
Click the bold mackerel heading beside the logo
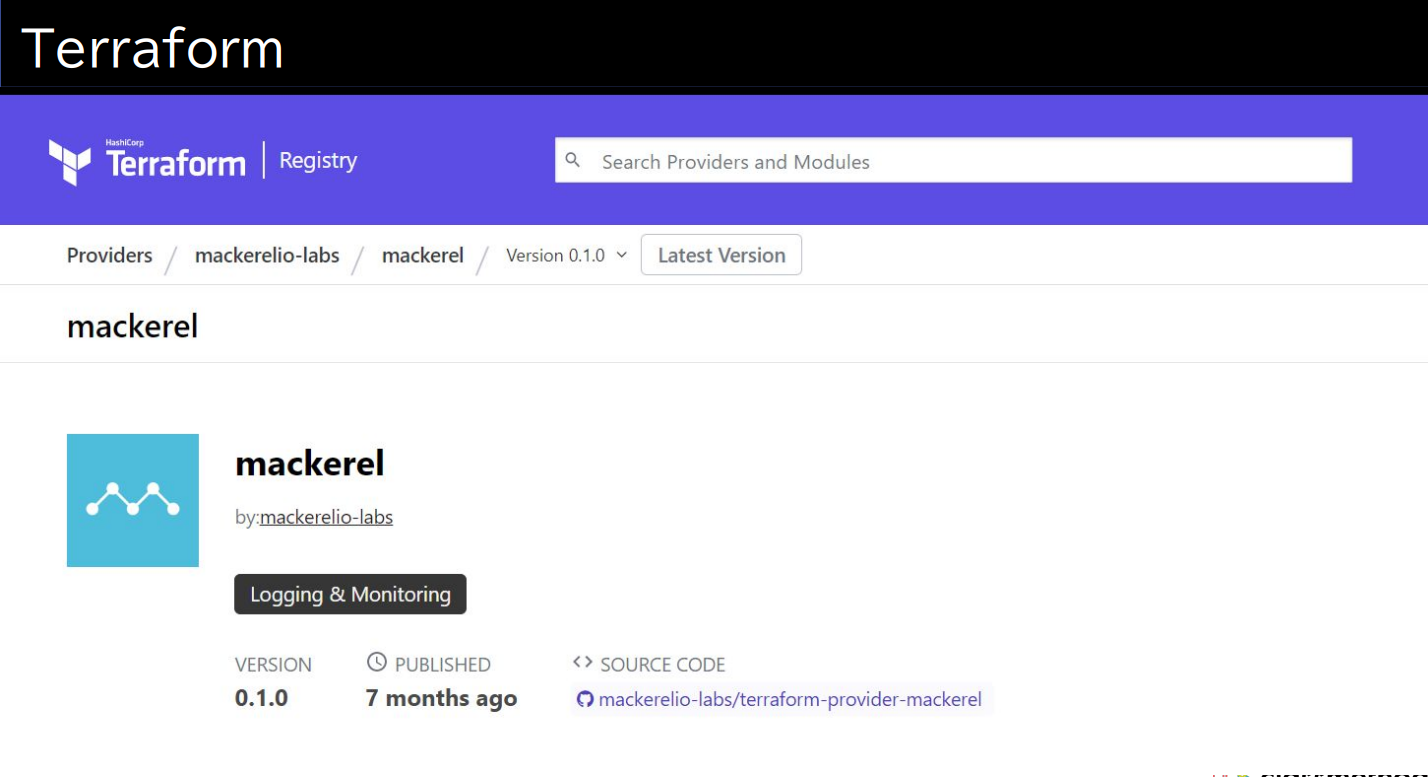310,463
